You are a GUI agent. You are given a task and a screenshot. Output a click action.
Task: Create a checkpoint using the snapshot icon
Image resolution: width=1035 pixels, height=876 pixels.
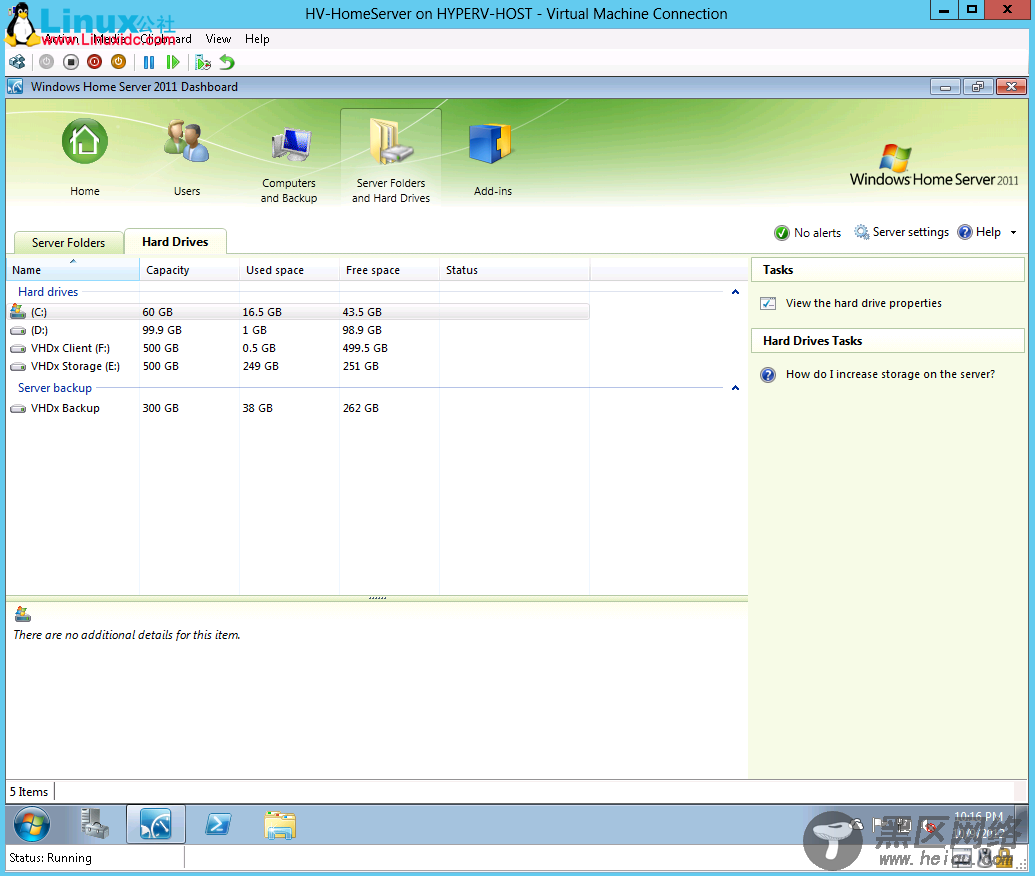click(203, 62)
